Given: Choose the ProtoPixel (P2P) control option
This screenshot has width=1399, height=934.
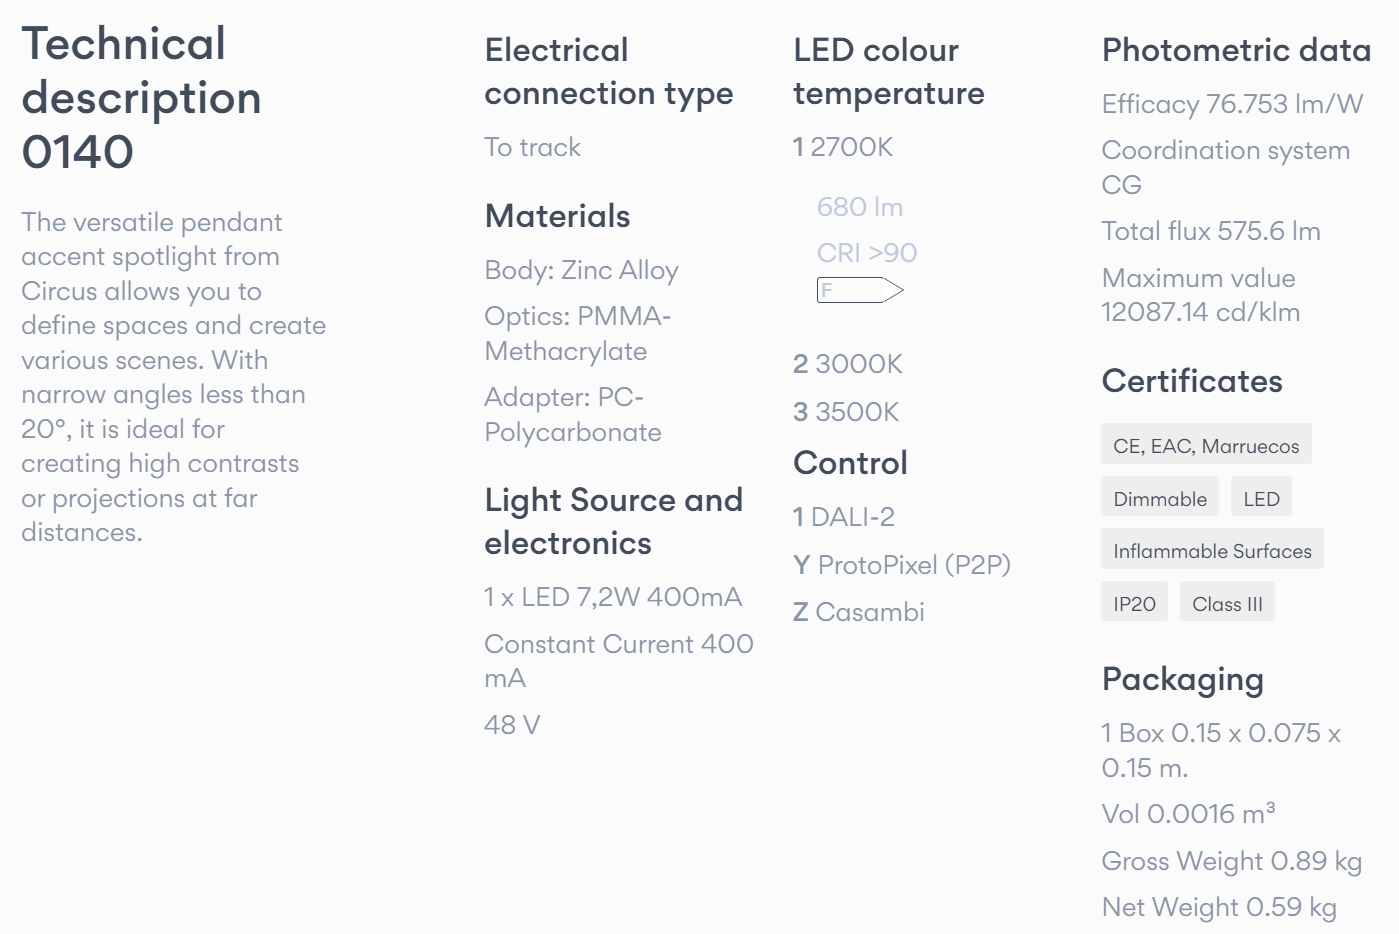Looking at the screenshot, I should coord(902,565).
